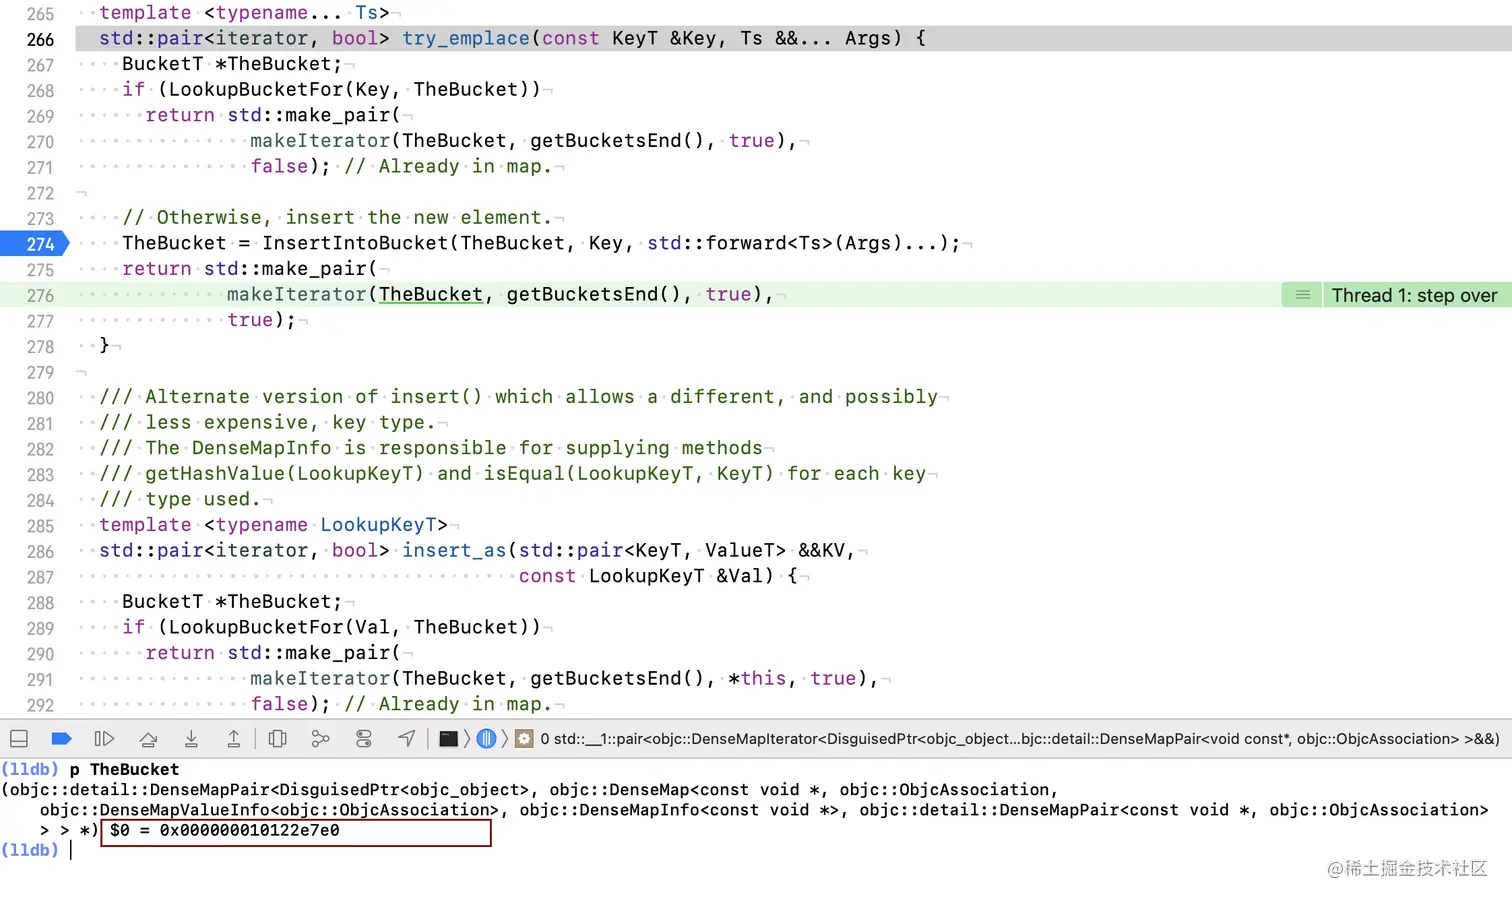The width and height of the screenshot is (1512, 903).
Task: Click the insert_as function name
Action: pyautogui.click(x=454, y=550)
